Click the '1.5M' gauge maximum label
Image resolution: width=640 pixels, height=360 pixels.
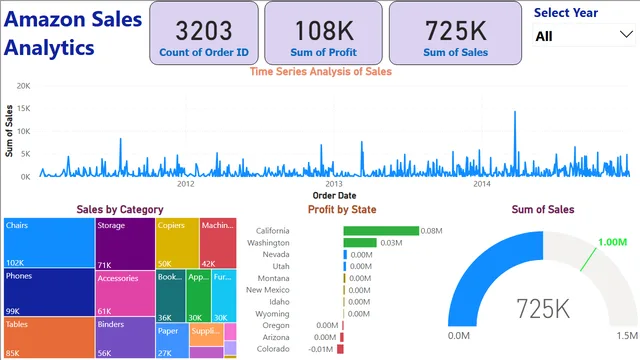click(627, 336)
